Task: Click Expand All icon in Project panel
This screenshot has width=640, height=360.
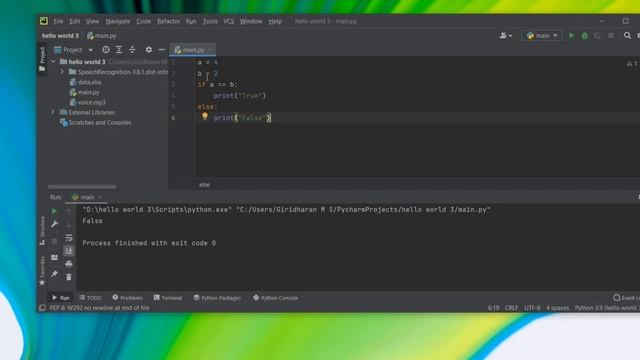Action: pyautogui.click(x=119, y=50)
